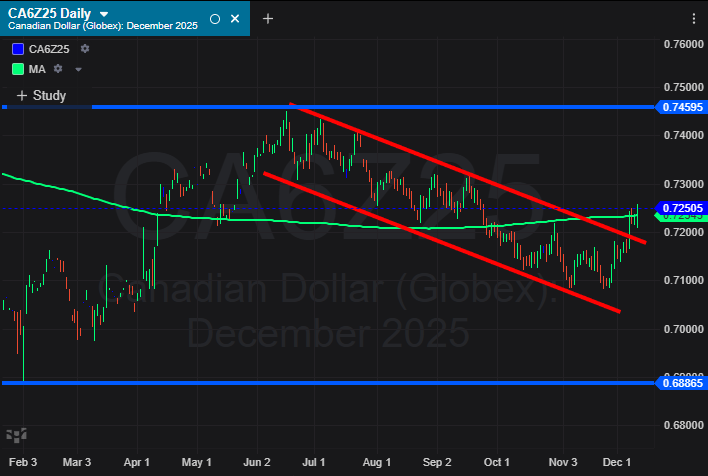Click the logo icon at chart bottom-left

click(x=16, y=435)
